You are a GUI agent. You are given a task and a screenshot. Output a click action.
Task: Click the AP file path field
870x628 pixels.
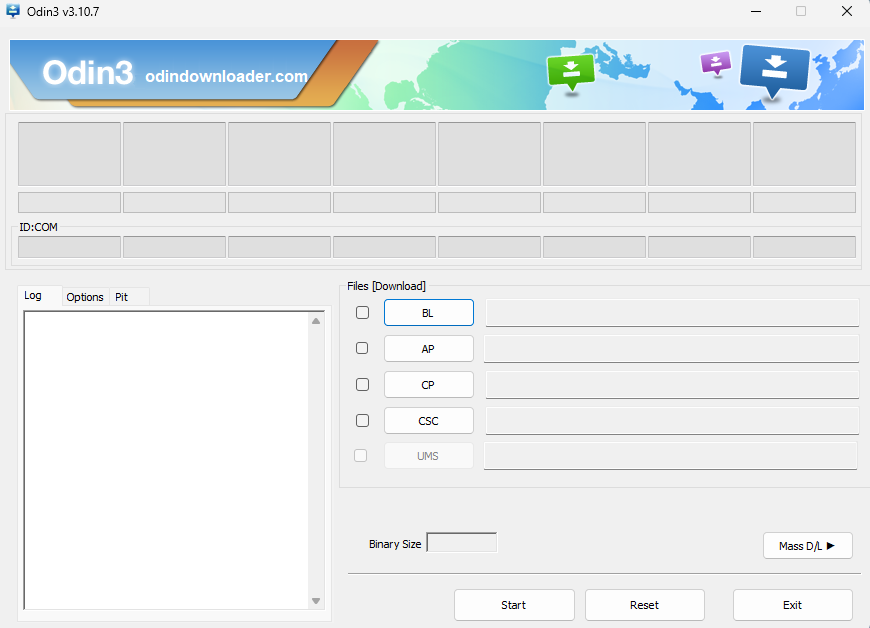[671, 349]
